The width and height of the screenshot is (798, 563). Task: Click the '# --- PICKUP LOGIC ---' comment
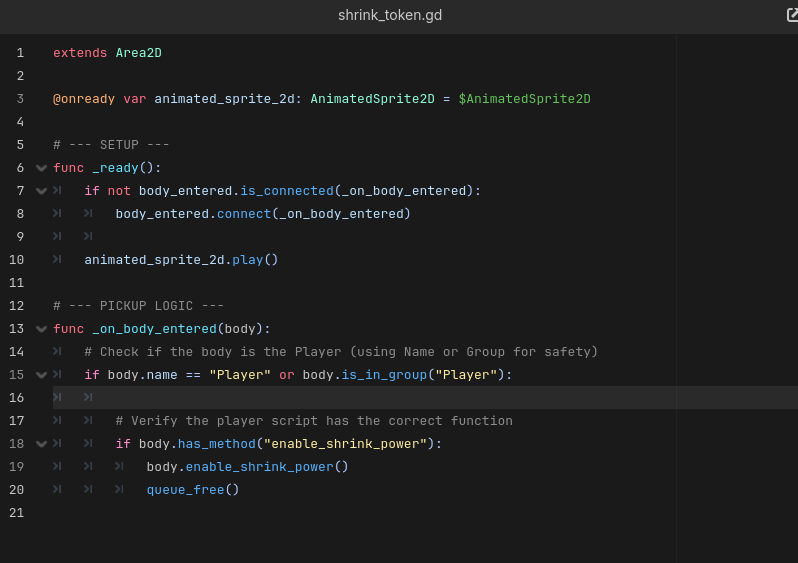pyautogui.click(x=138, y=306)
